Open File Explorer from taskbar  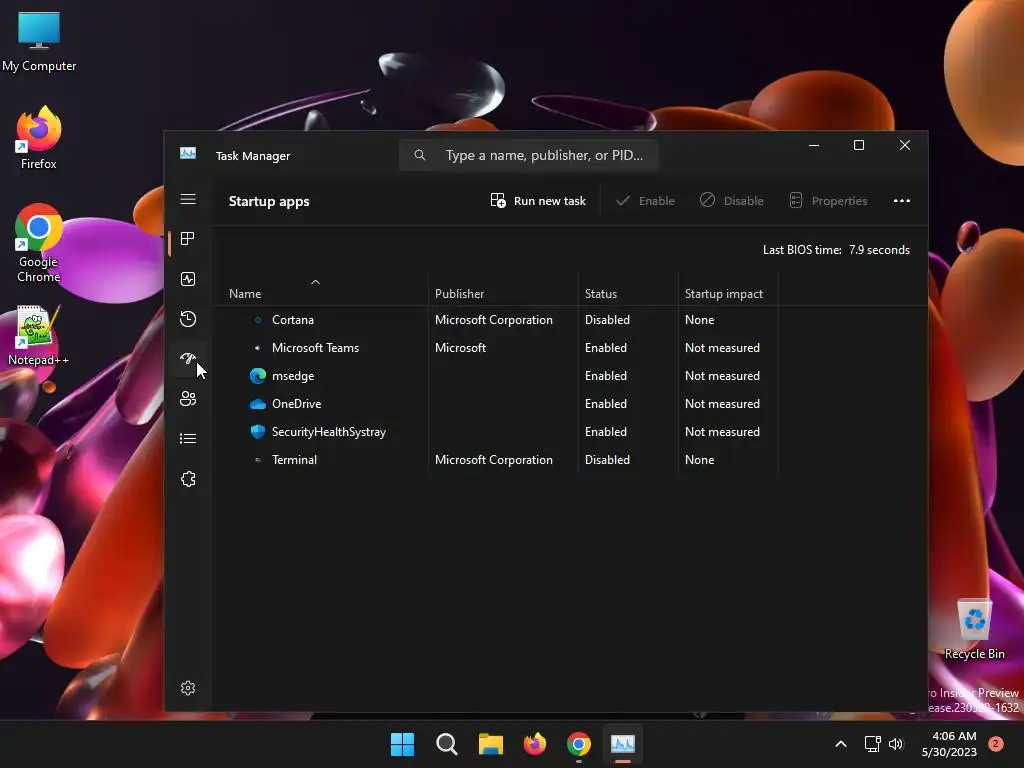pyautogui.click(x=490, y=744)
